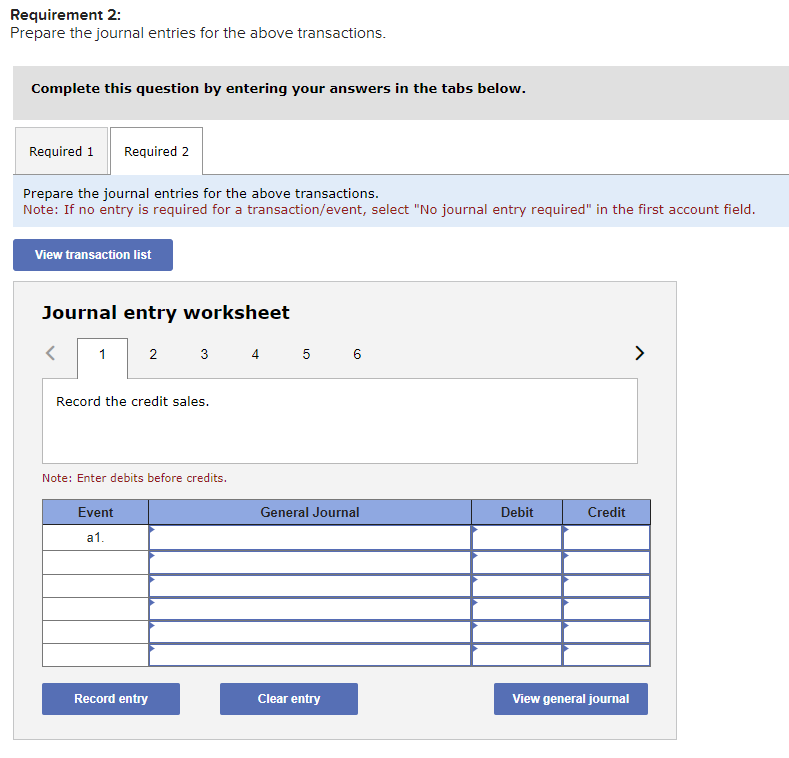Viewport: 789px width, 758px height.
Task: Click the Debit field in last row
Action: click(x=517, y=655)
